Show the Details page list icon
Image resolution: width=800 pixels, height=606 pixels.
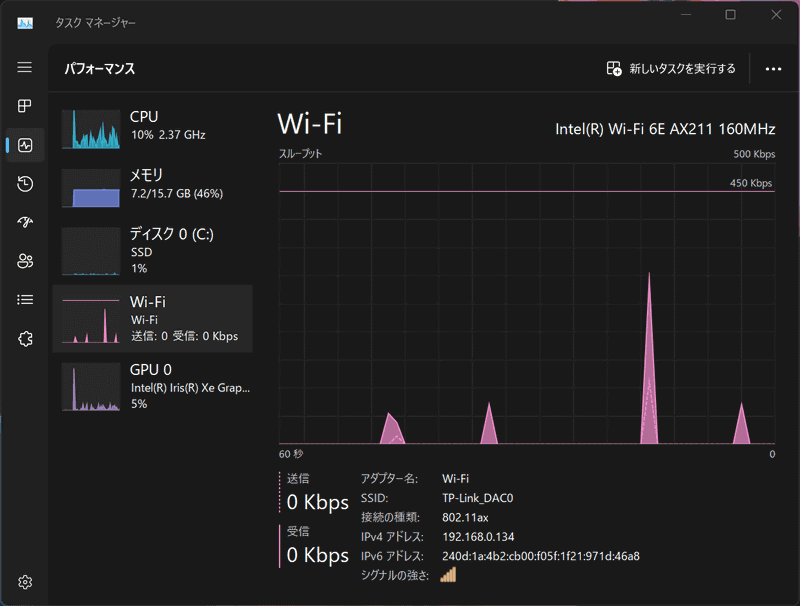pyautogui.click(x=25, y=300)
